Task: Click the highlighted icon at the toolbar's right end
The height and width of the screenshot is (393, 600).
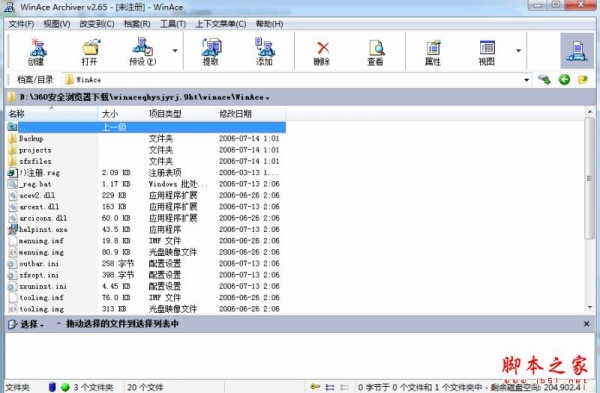Action: tap(577, 51)
